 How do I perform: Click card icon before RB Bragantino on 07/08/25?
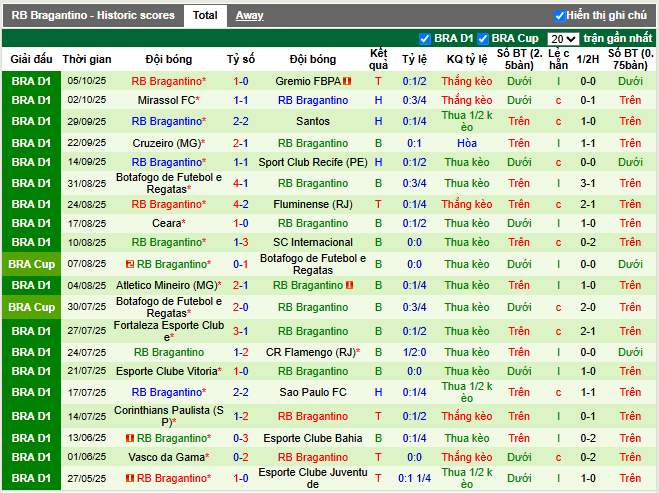pyautogui.click(x=130, y=263)
